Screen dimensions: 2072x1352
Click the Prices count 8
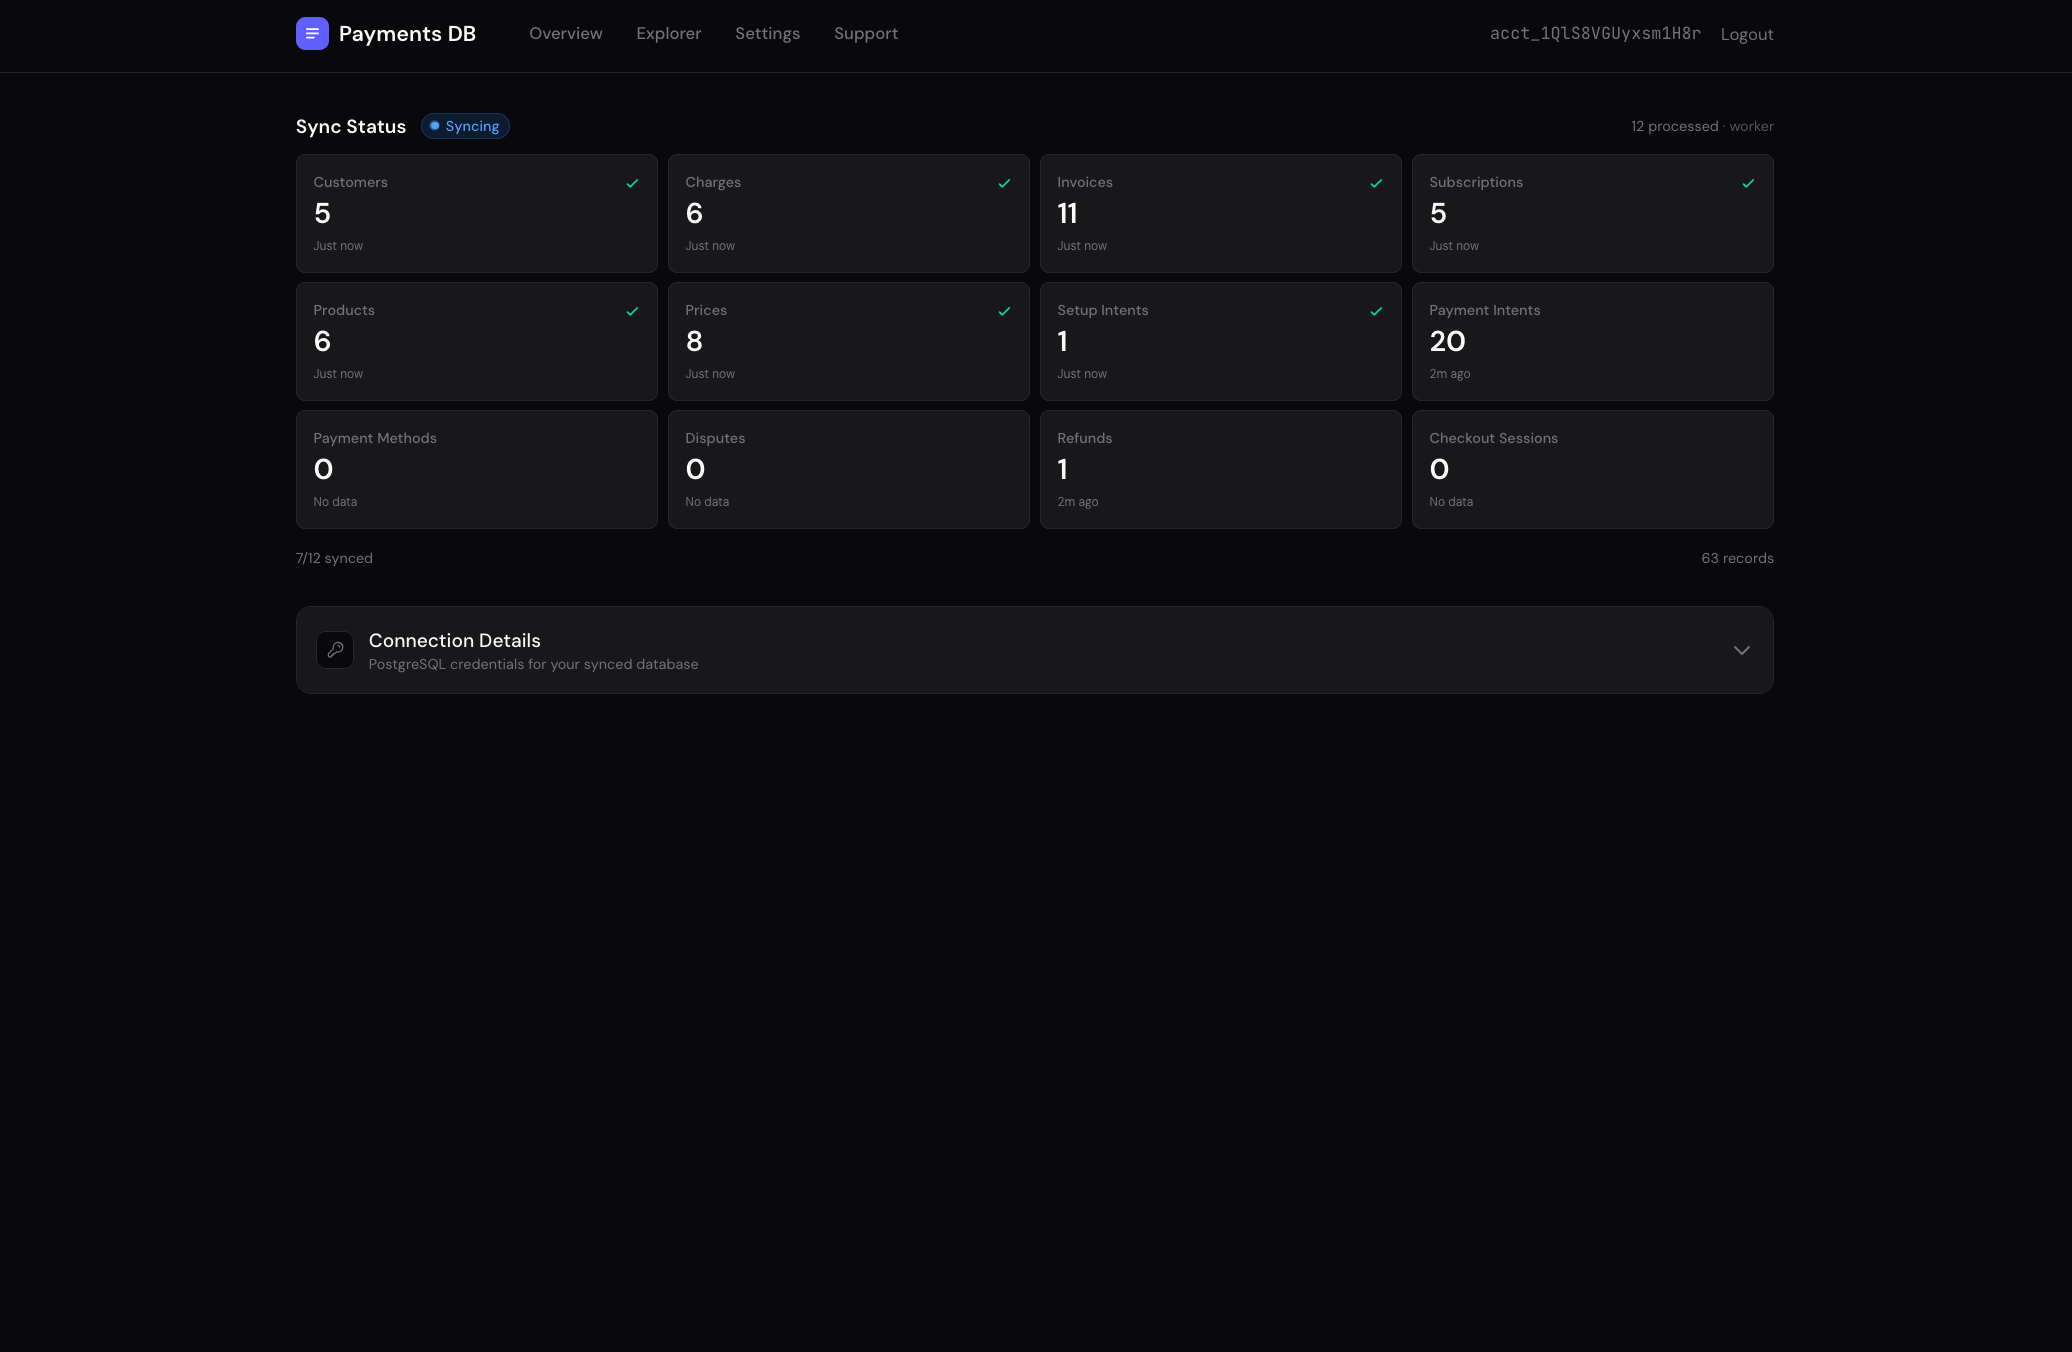pos(694,341)
